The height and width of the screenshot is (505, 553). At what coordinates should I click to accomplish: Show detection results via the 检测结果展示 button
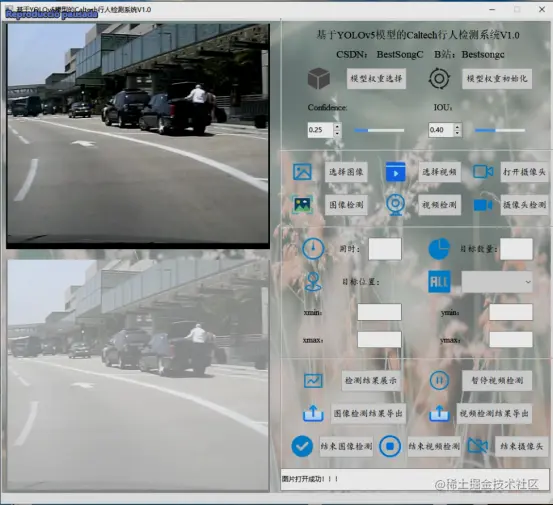click(371, 381)
